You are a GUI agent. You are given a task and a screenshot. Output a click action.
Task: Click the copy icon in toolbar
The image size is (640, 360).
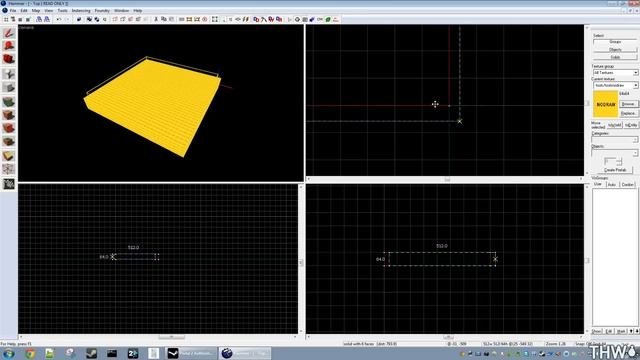coord(164,19)
